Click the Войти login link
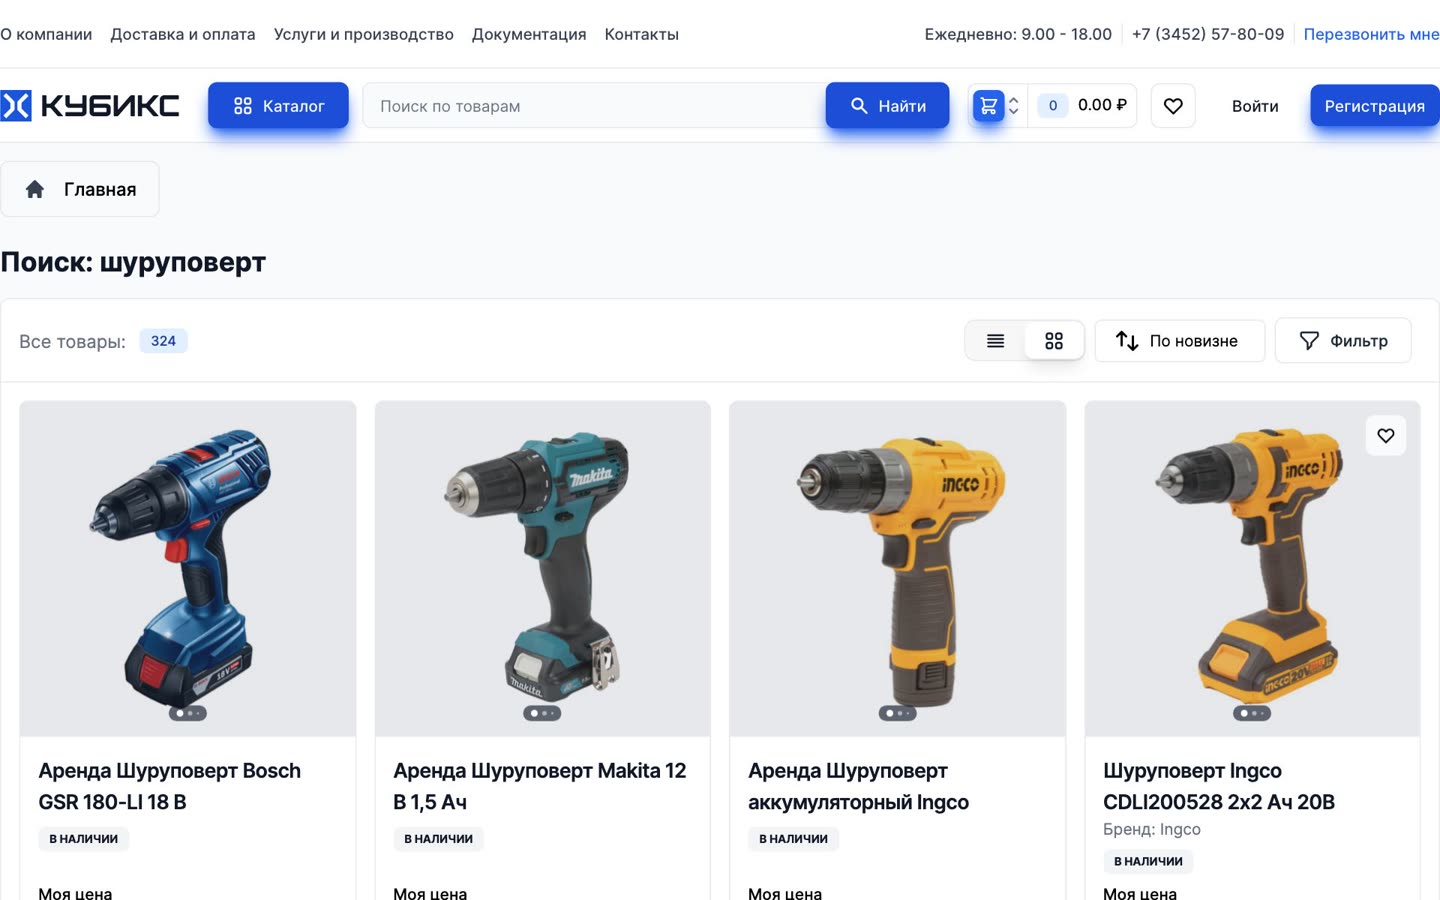 tap(1255, 106)
